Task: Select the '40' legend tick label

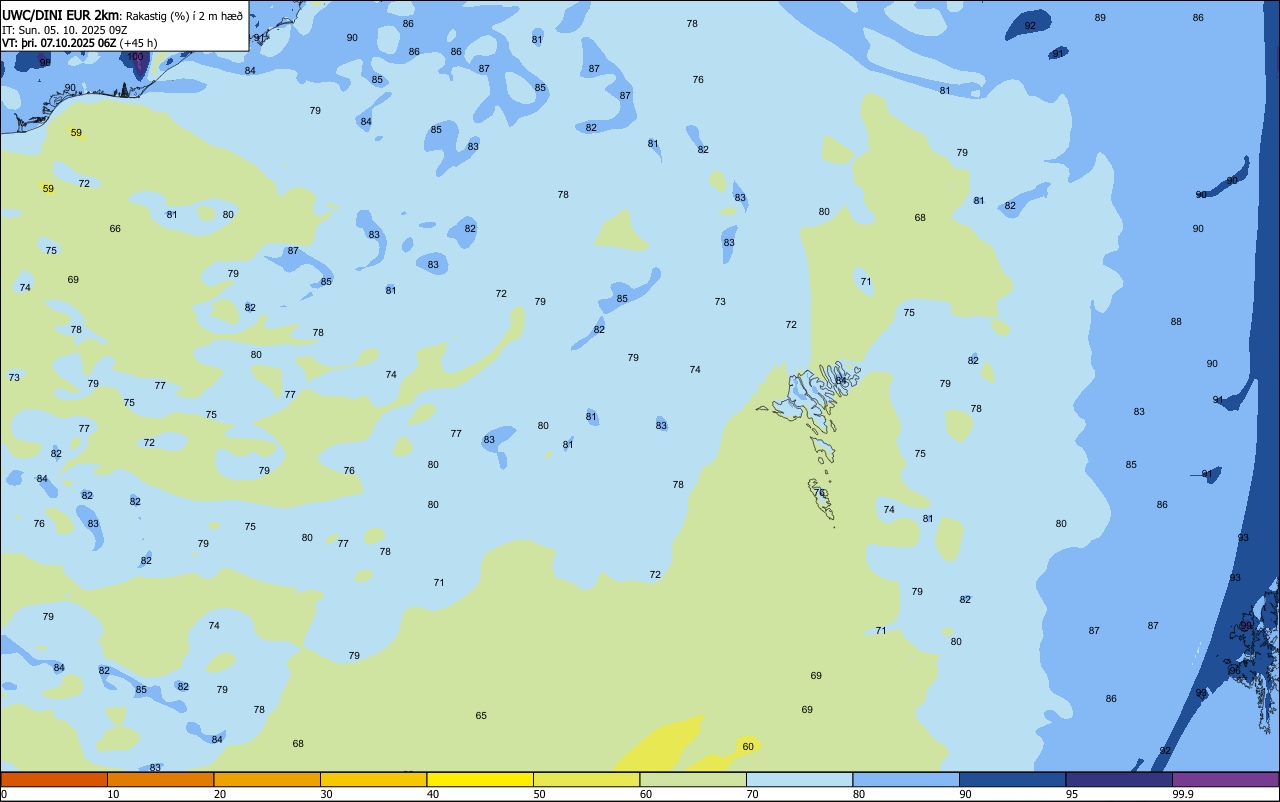Action: pos(433,794)
